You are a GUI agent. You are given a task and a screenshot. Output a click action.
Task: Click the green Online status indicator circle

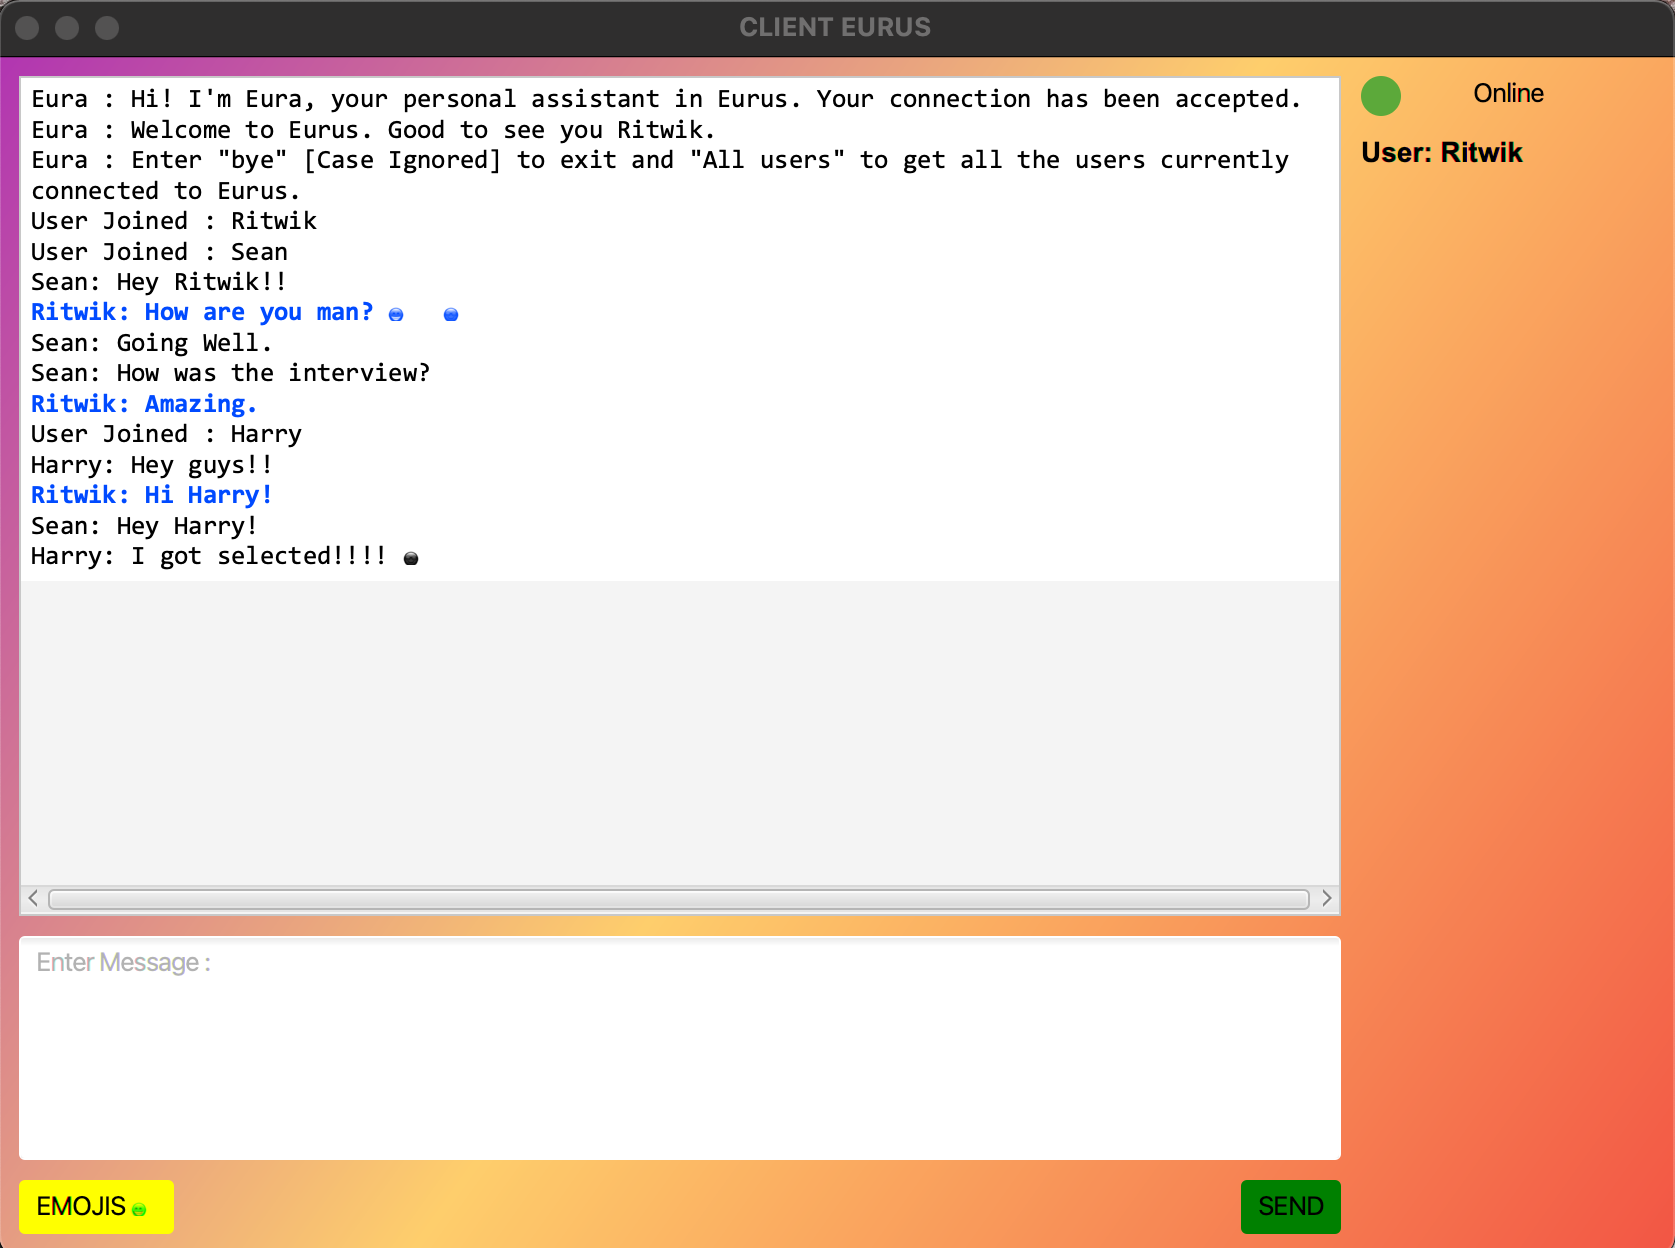1380,96
